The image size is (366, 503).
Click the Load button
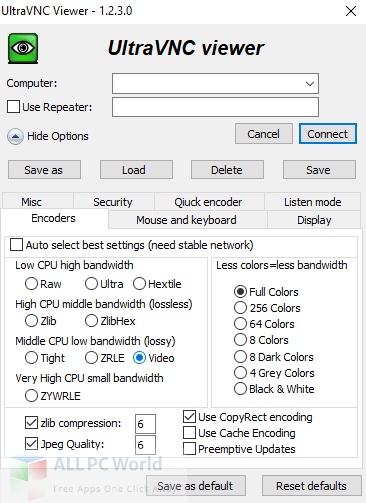tap(136, 170)
